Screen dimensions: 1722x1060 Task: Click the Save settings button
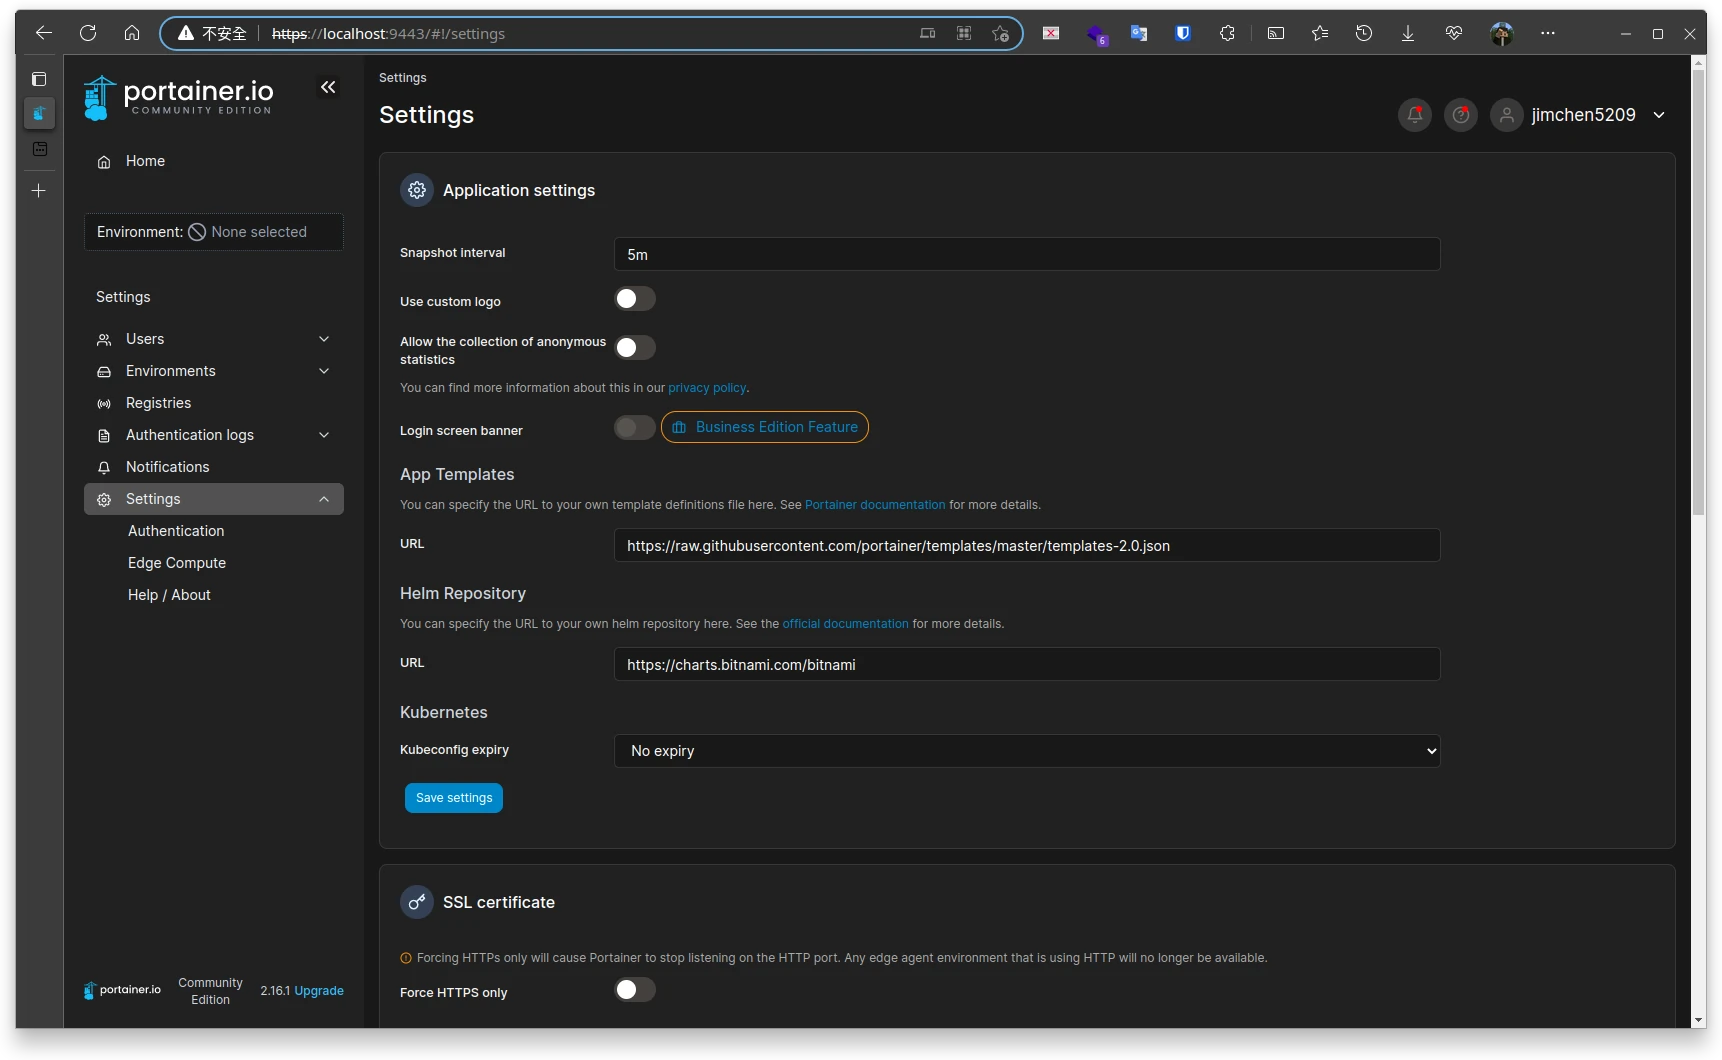454,798
